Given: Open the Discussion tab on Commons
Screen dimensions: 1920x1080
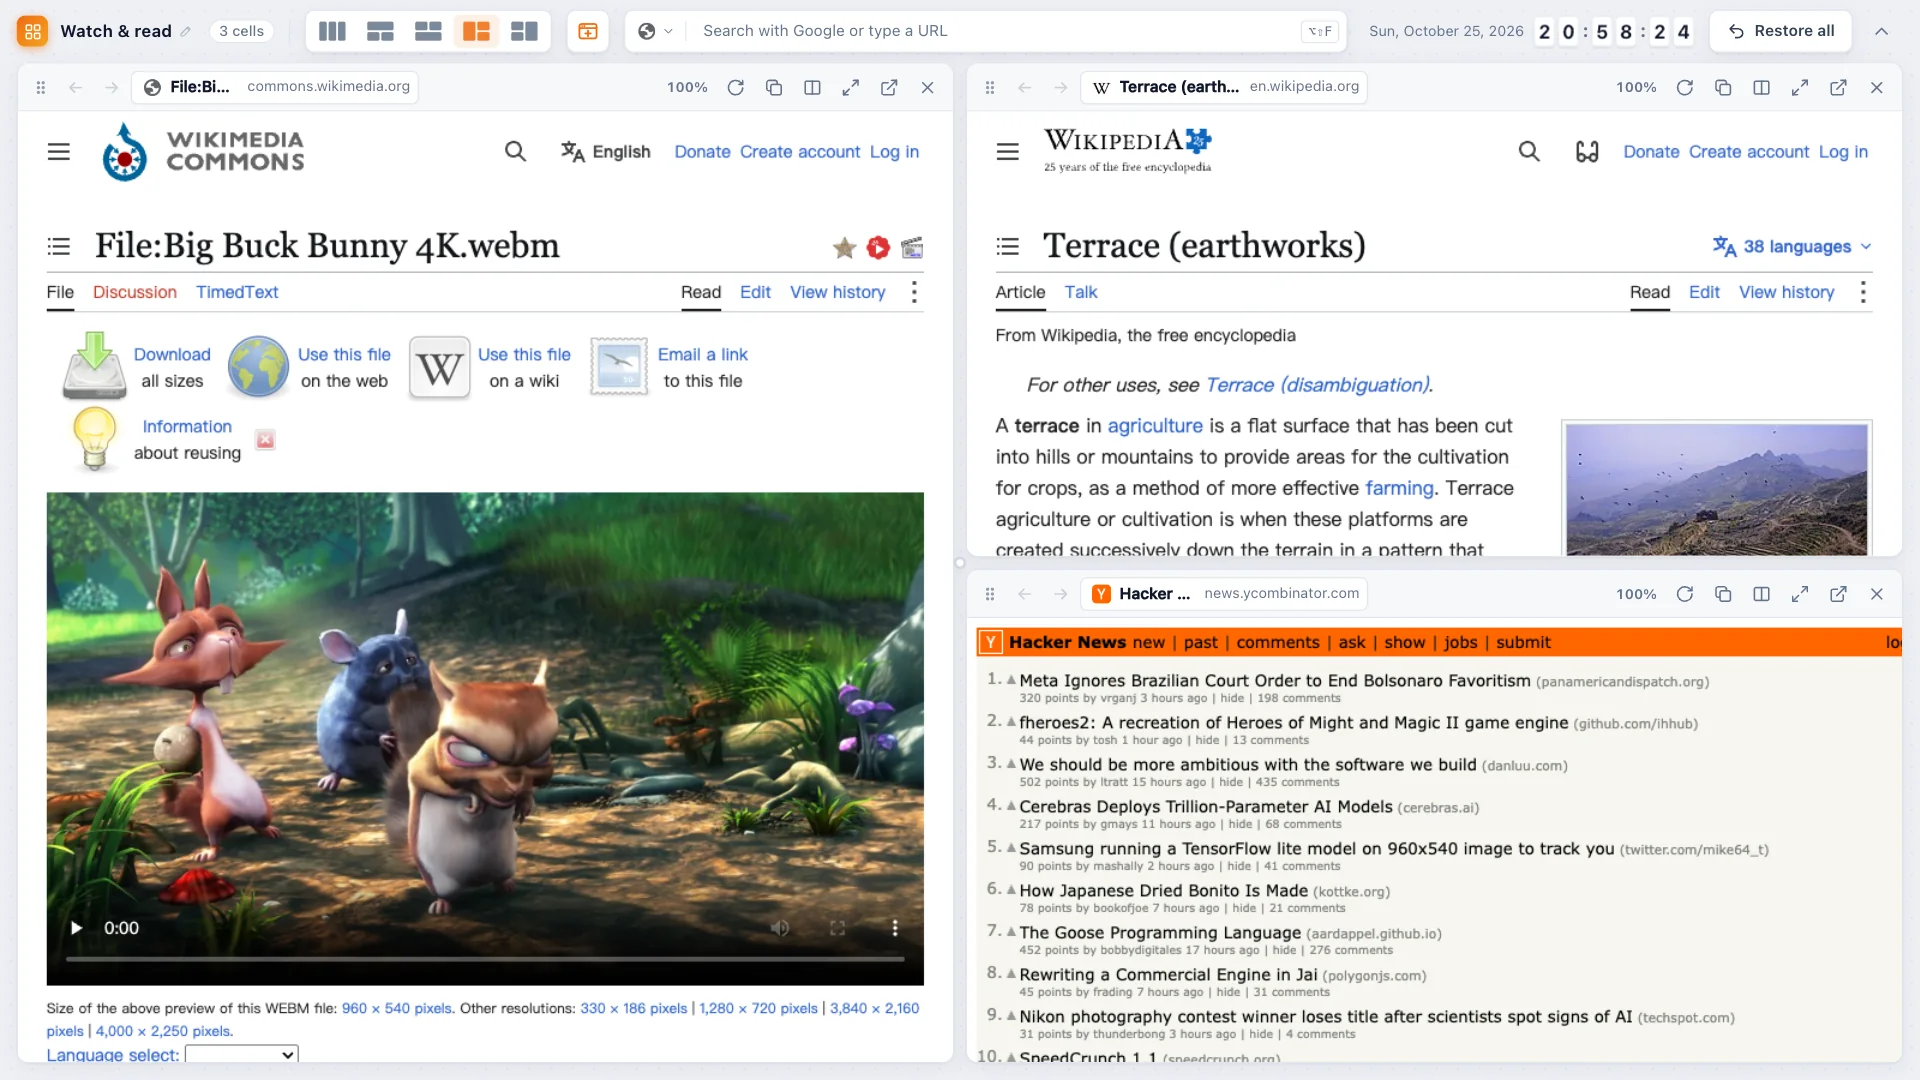Looking at the screenshot, I should (x=135, y=292).
